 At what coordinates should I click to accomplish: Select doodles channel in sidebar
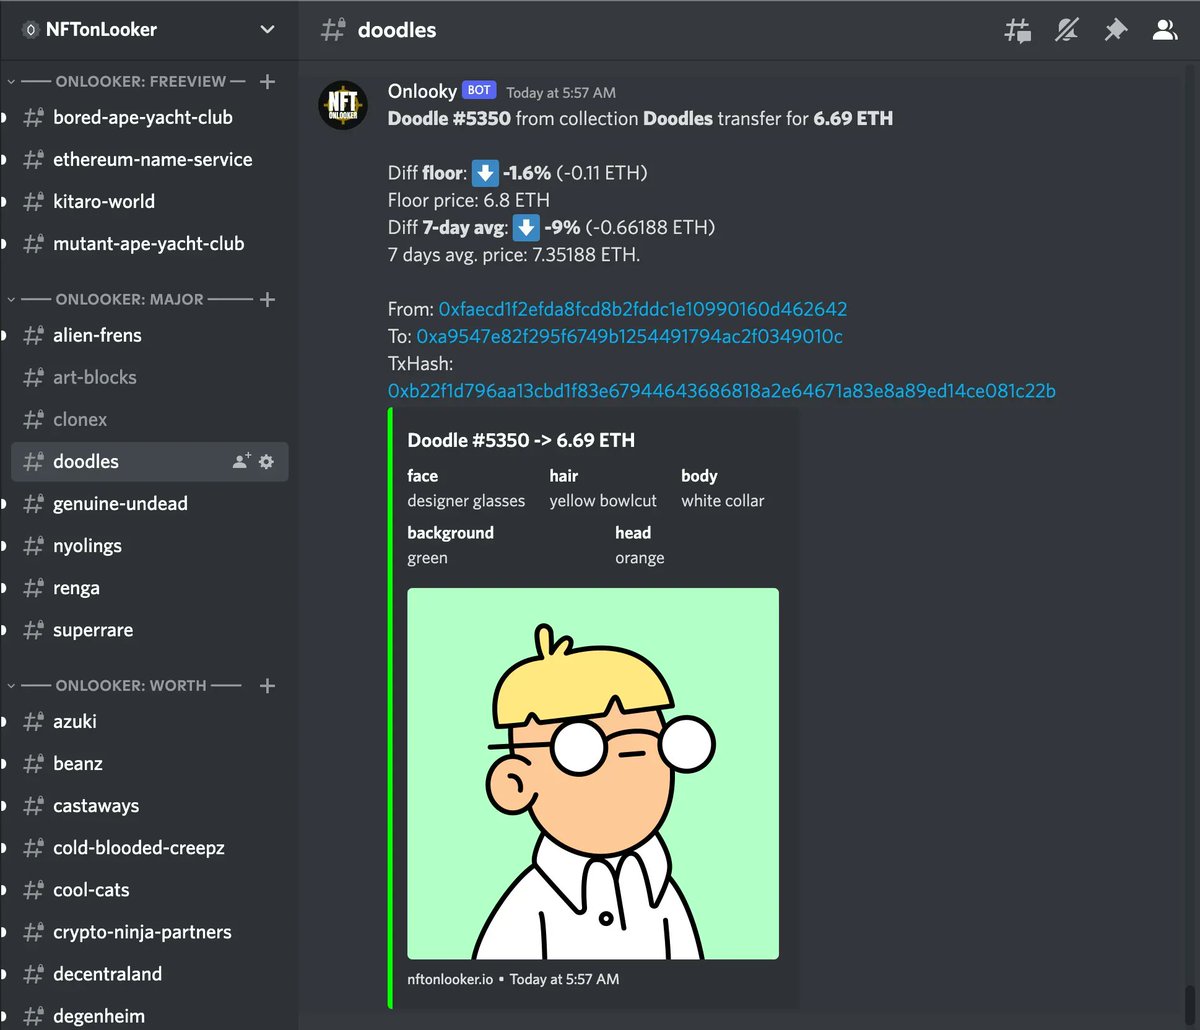(150, 461)
